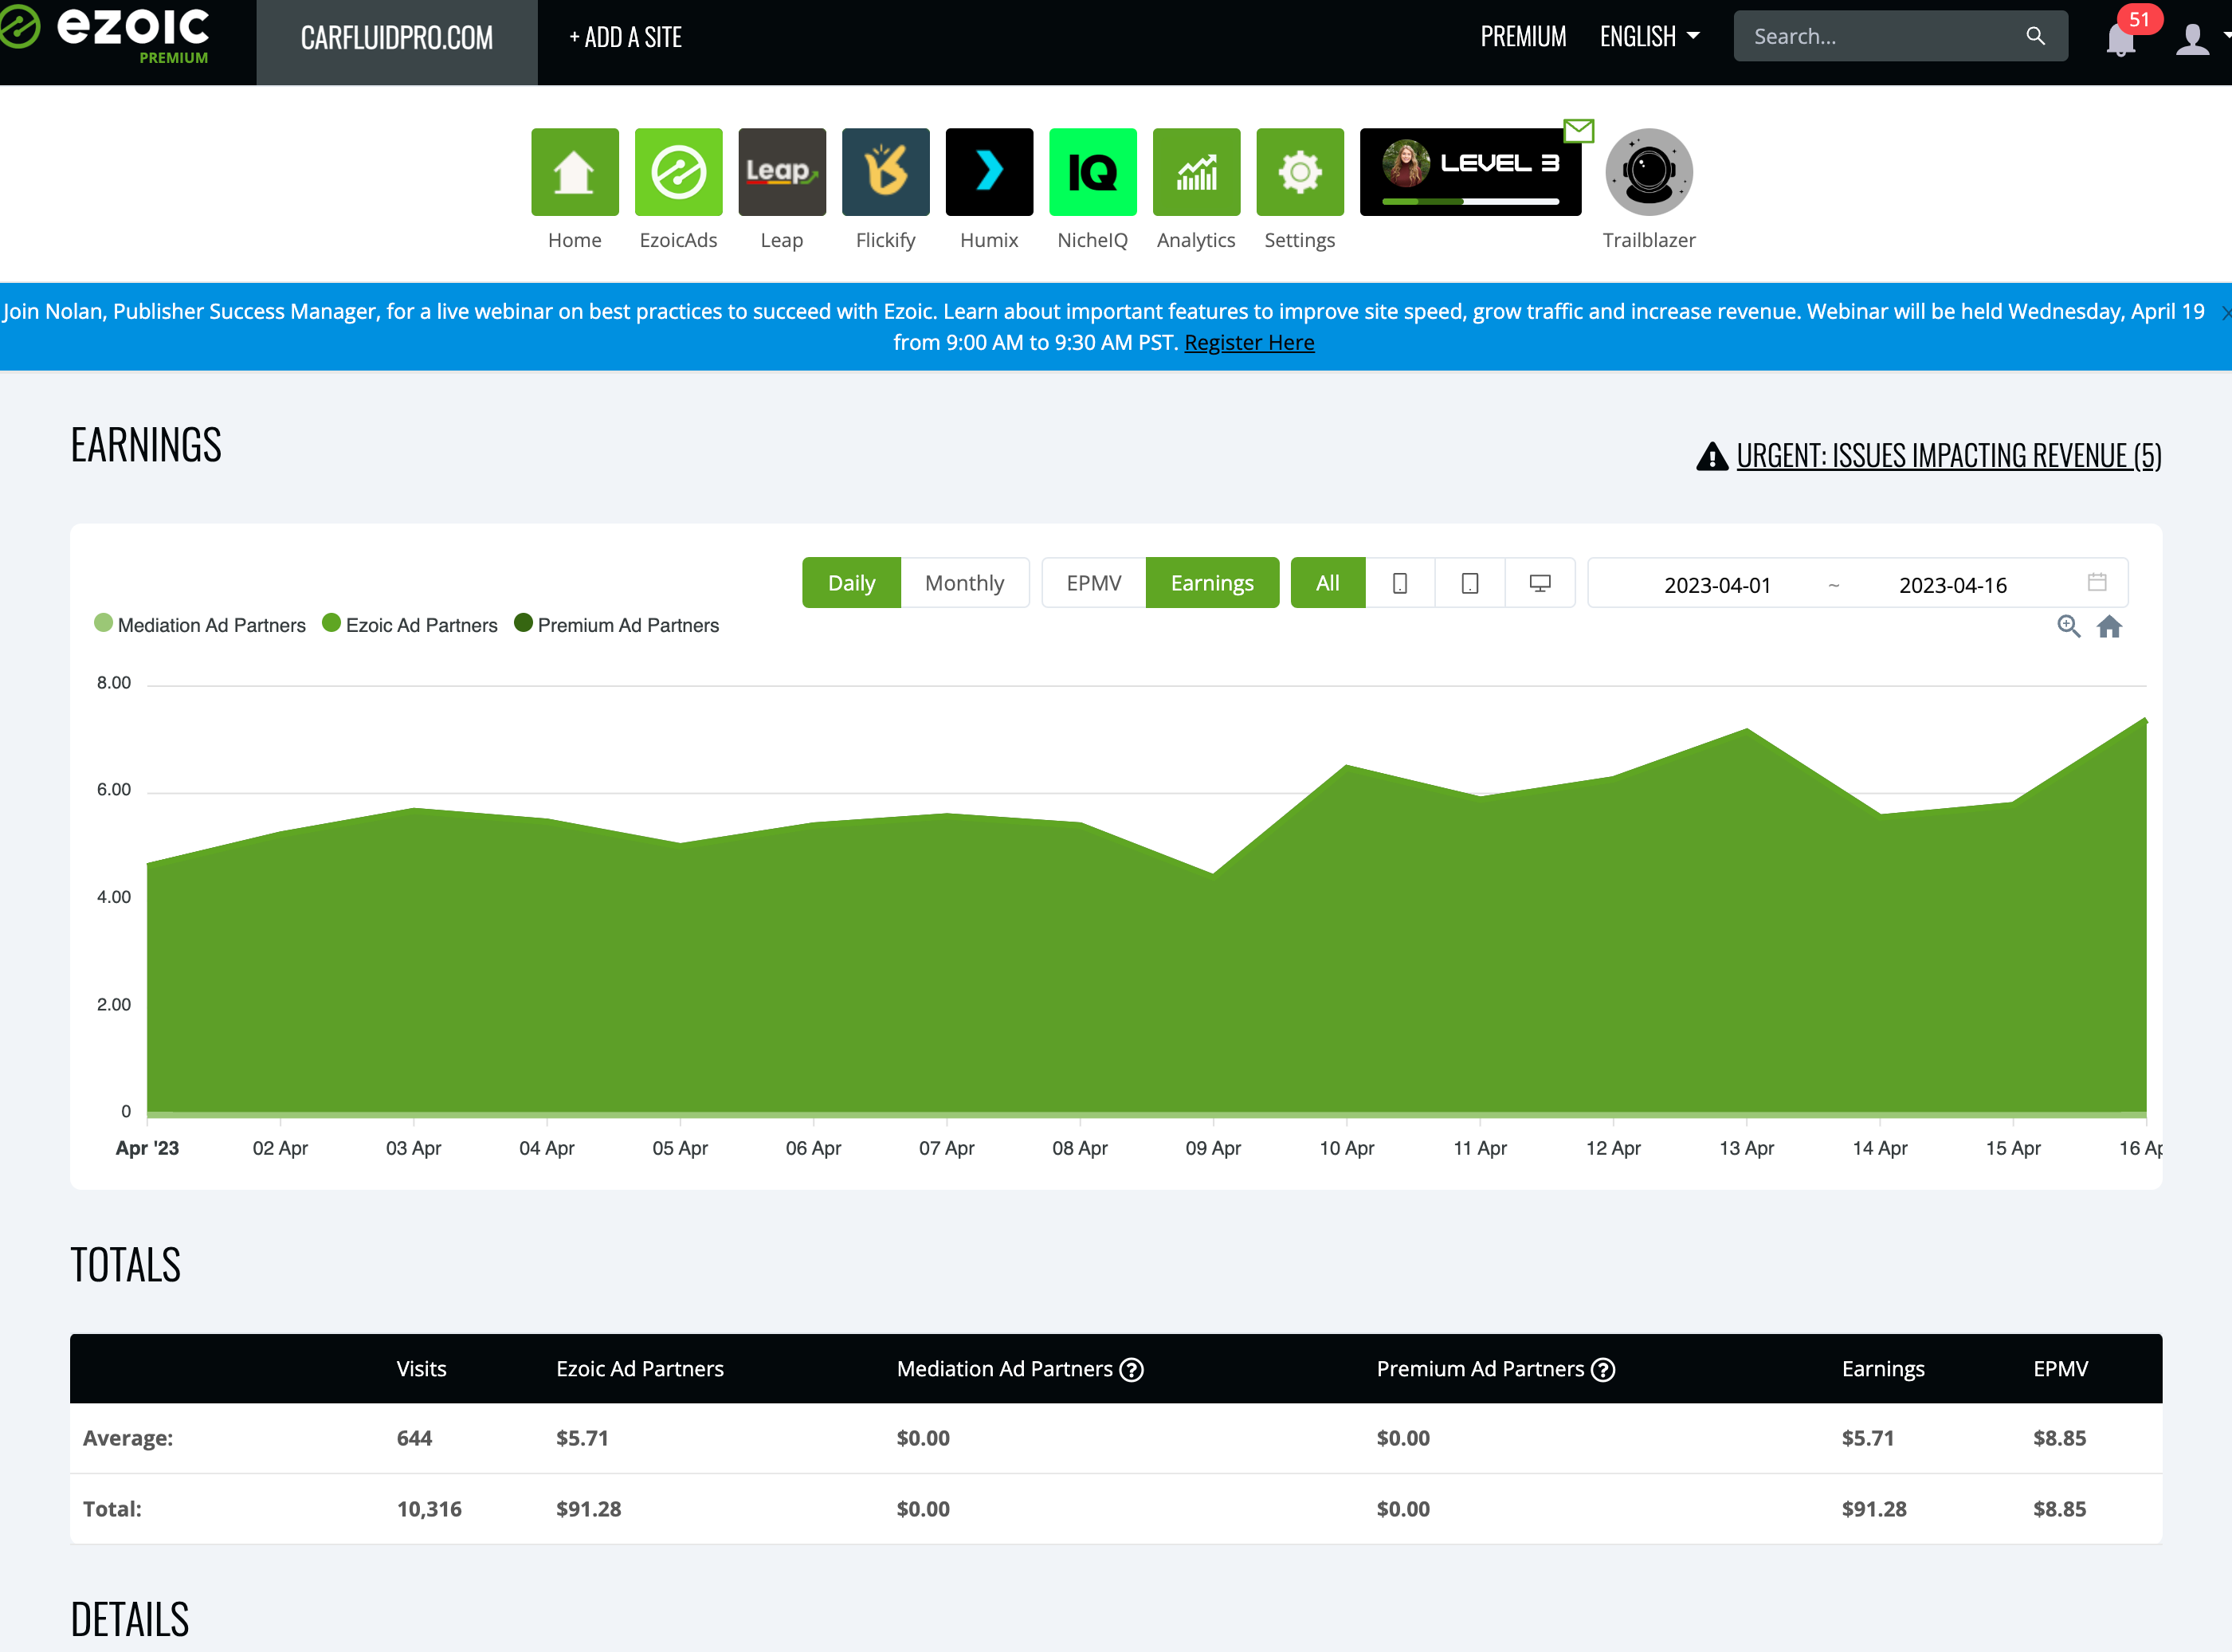Select total visits value 10,316
The image size is (2232, 1652).
click(429, 1509)
